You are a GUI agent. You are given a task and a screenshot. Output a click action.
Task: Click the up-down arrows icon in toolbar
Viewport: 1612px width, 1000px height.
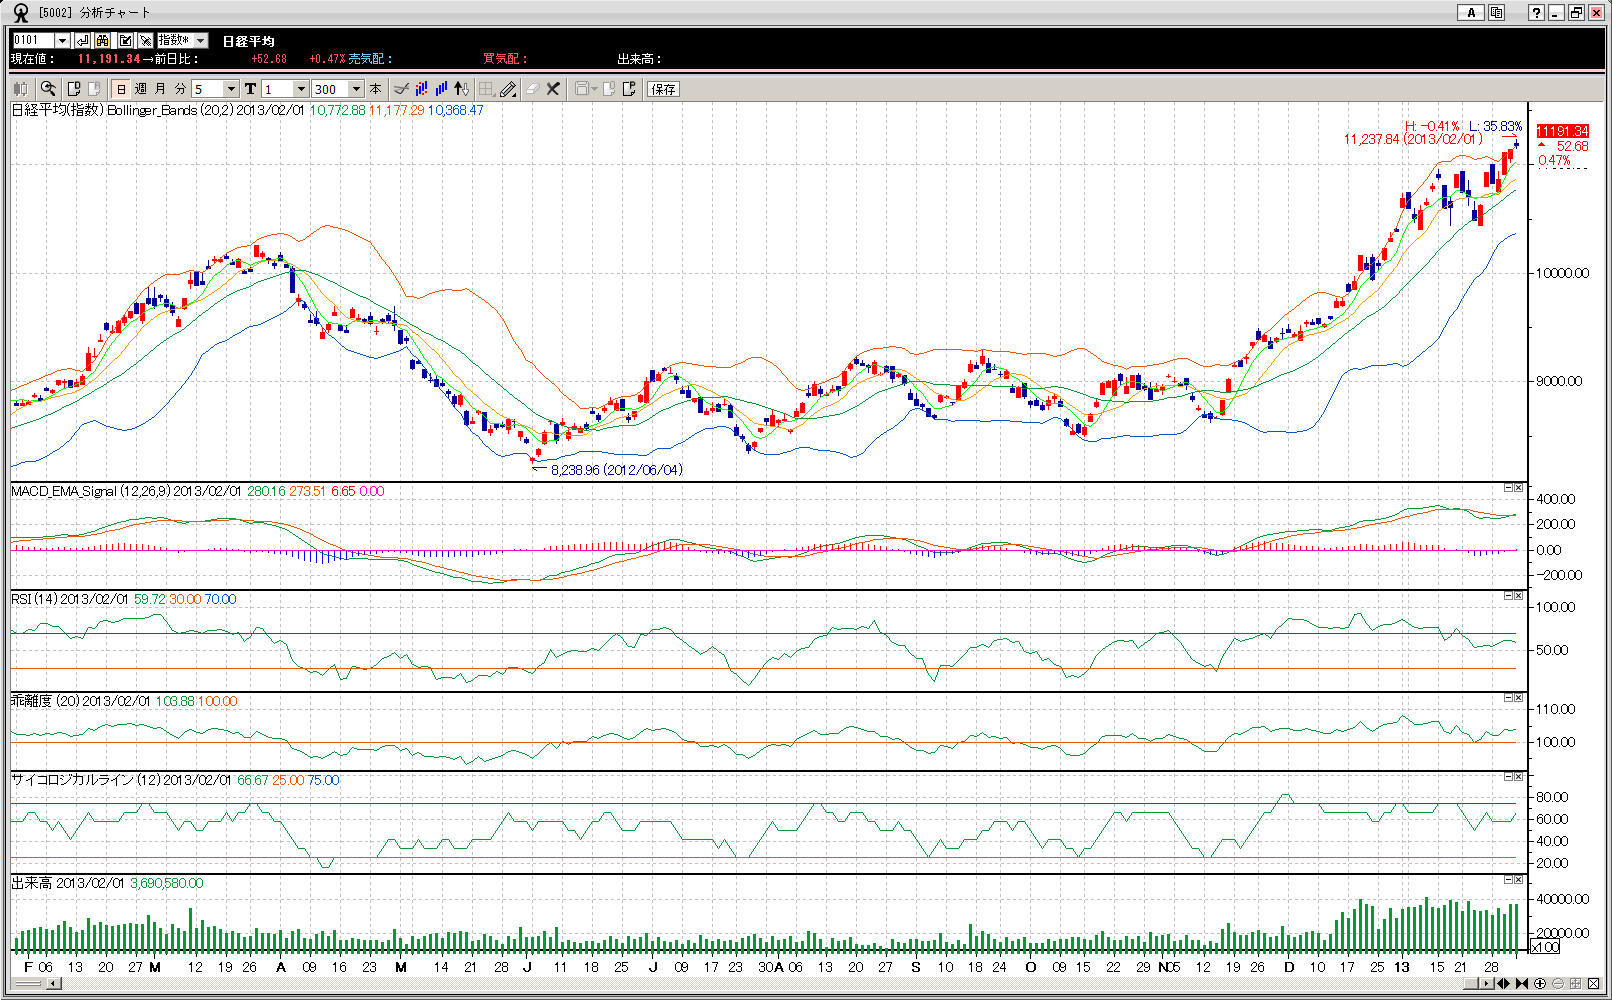[x=461, y=89]
